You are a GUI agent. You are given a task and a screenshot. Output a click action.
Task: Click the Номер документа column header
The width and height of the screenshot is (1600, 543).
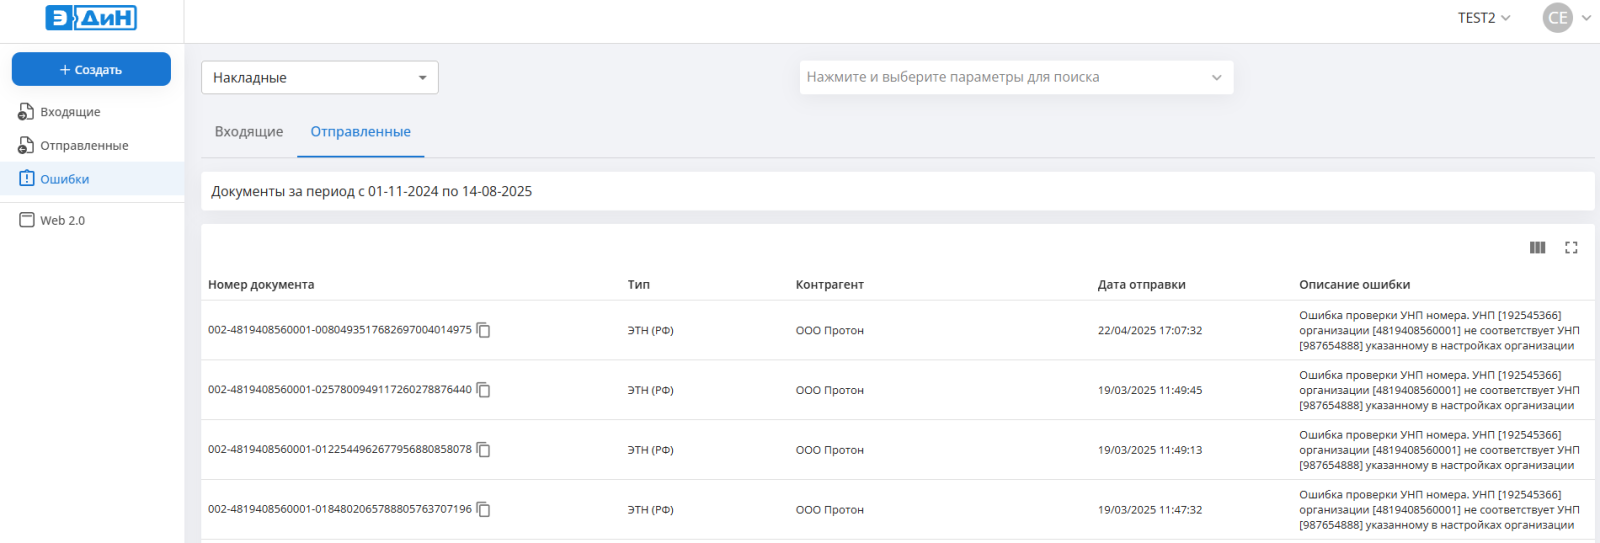pyautogui.click(x=261, y=285)
